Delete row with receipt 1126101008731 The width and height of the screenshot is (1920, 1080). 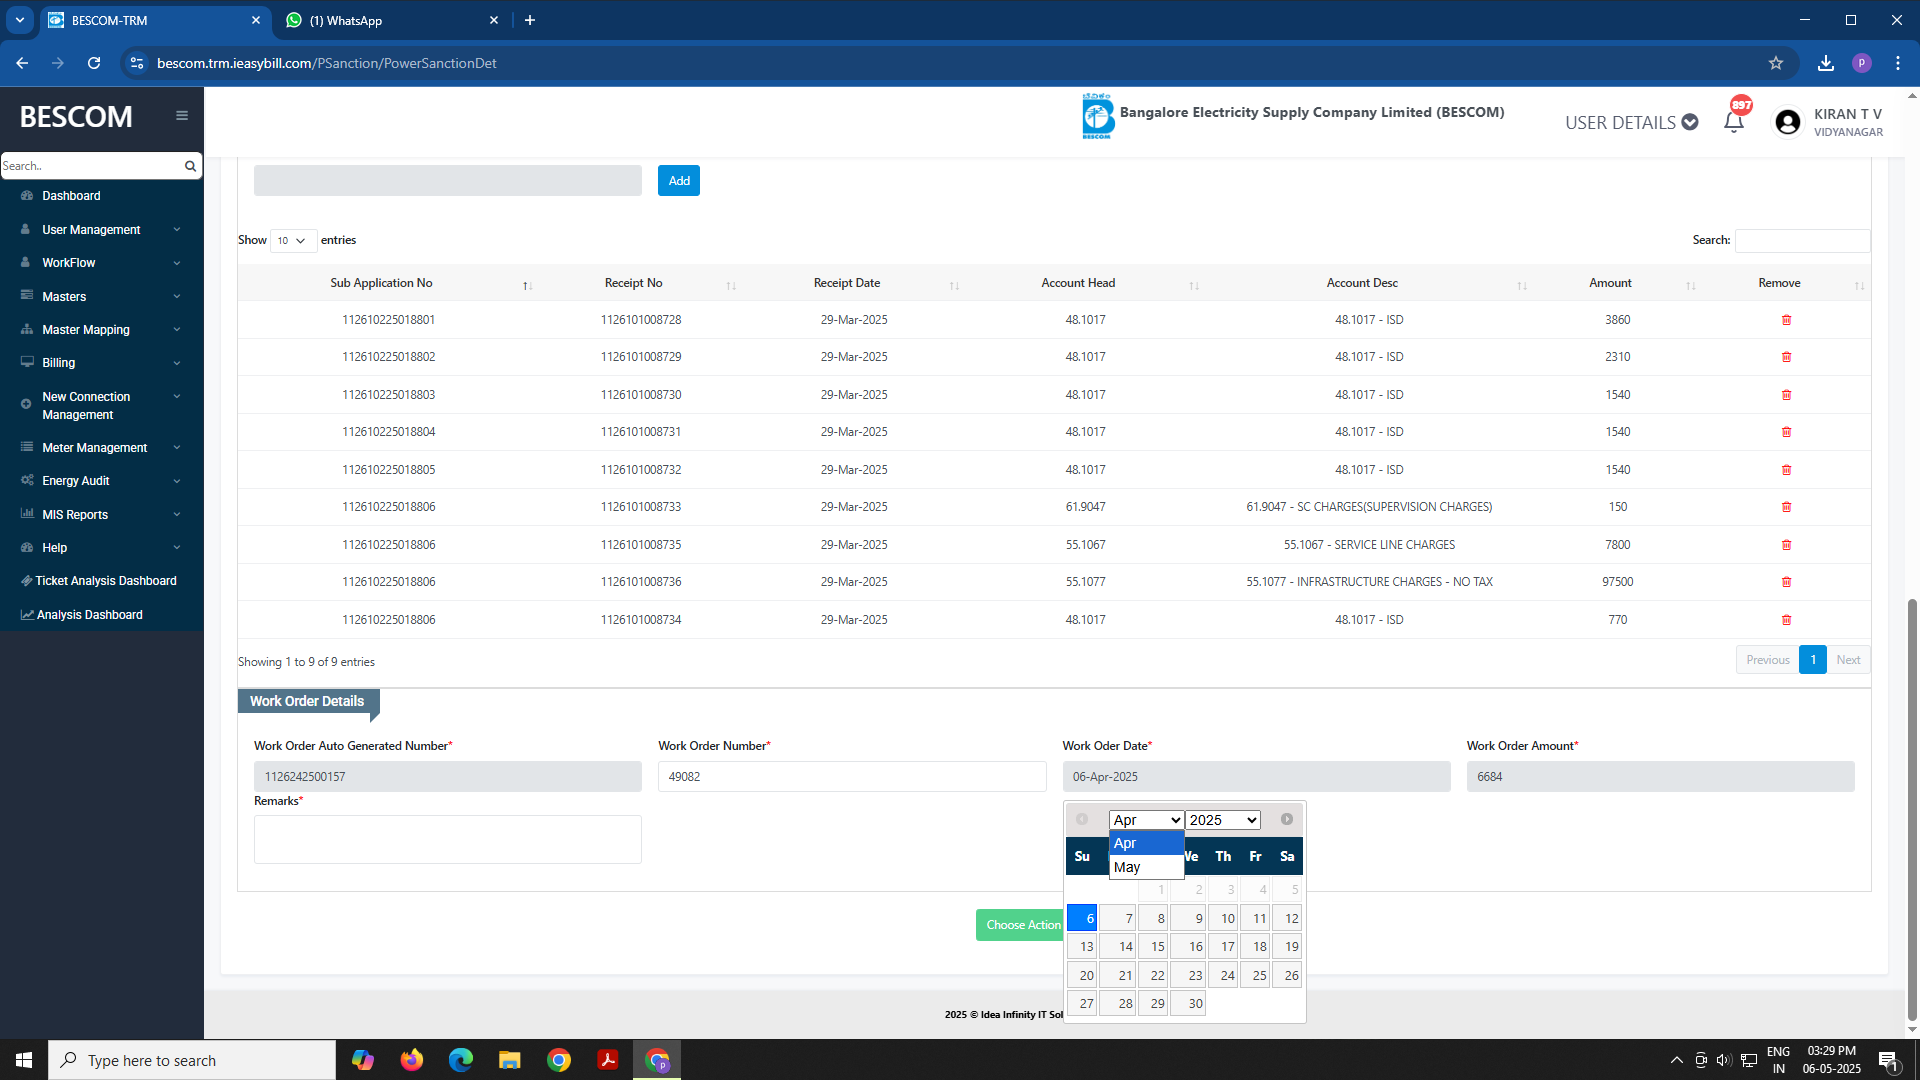[x=1786, y=432]
